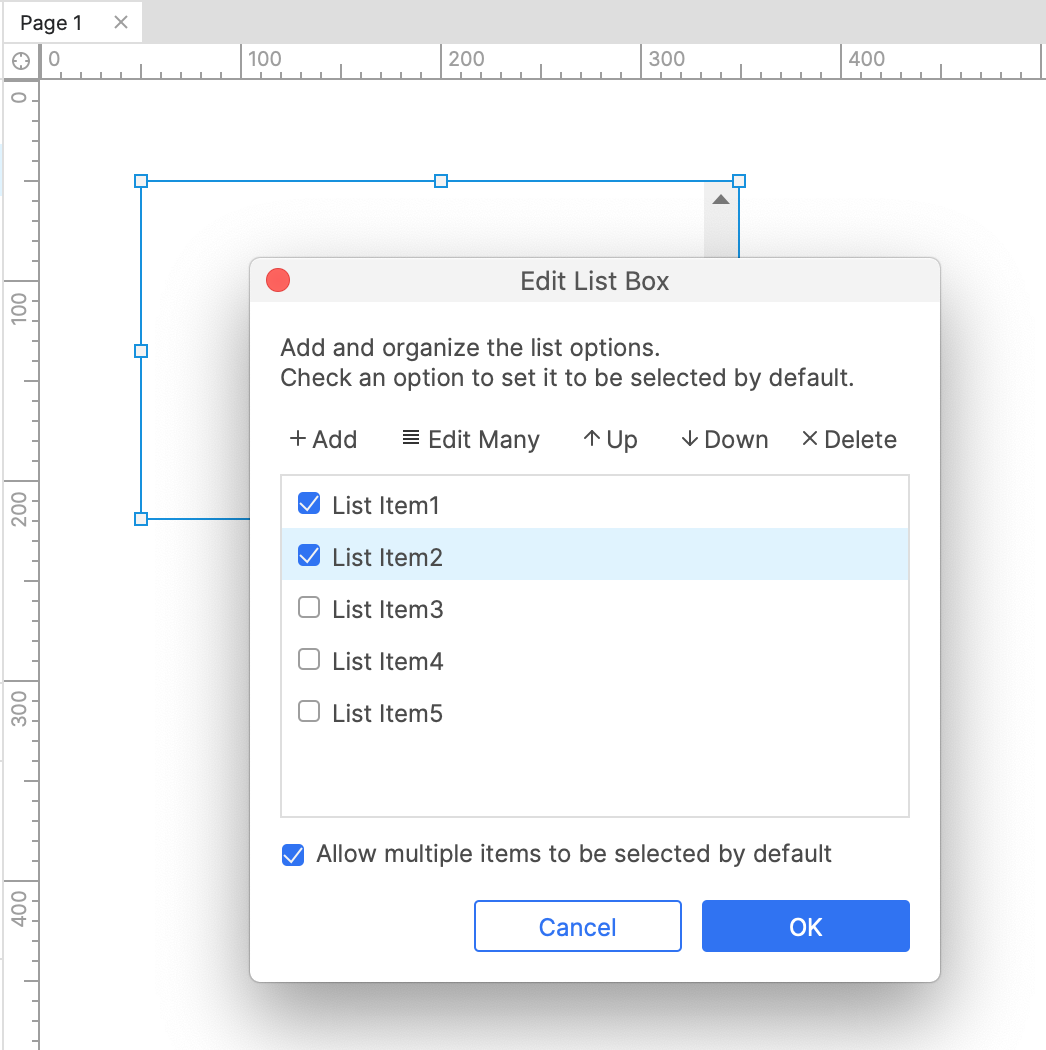Screen dimensions: 1046x1050
Task: Close the Edit List Box dialog
Action: [278, 281]
